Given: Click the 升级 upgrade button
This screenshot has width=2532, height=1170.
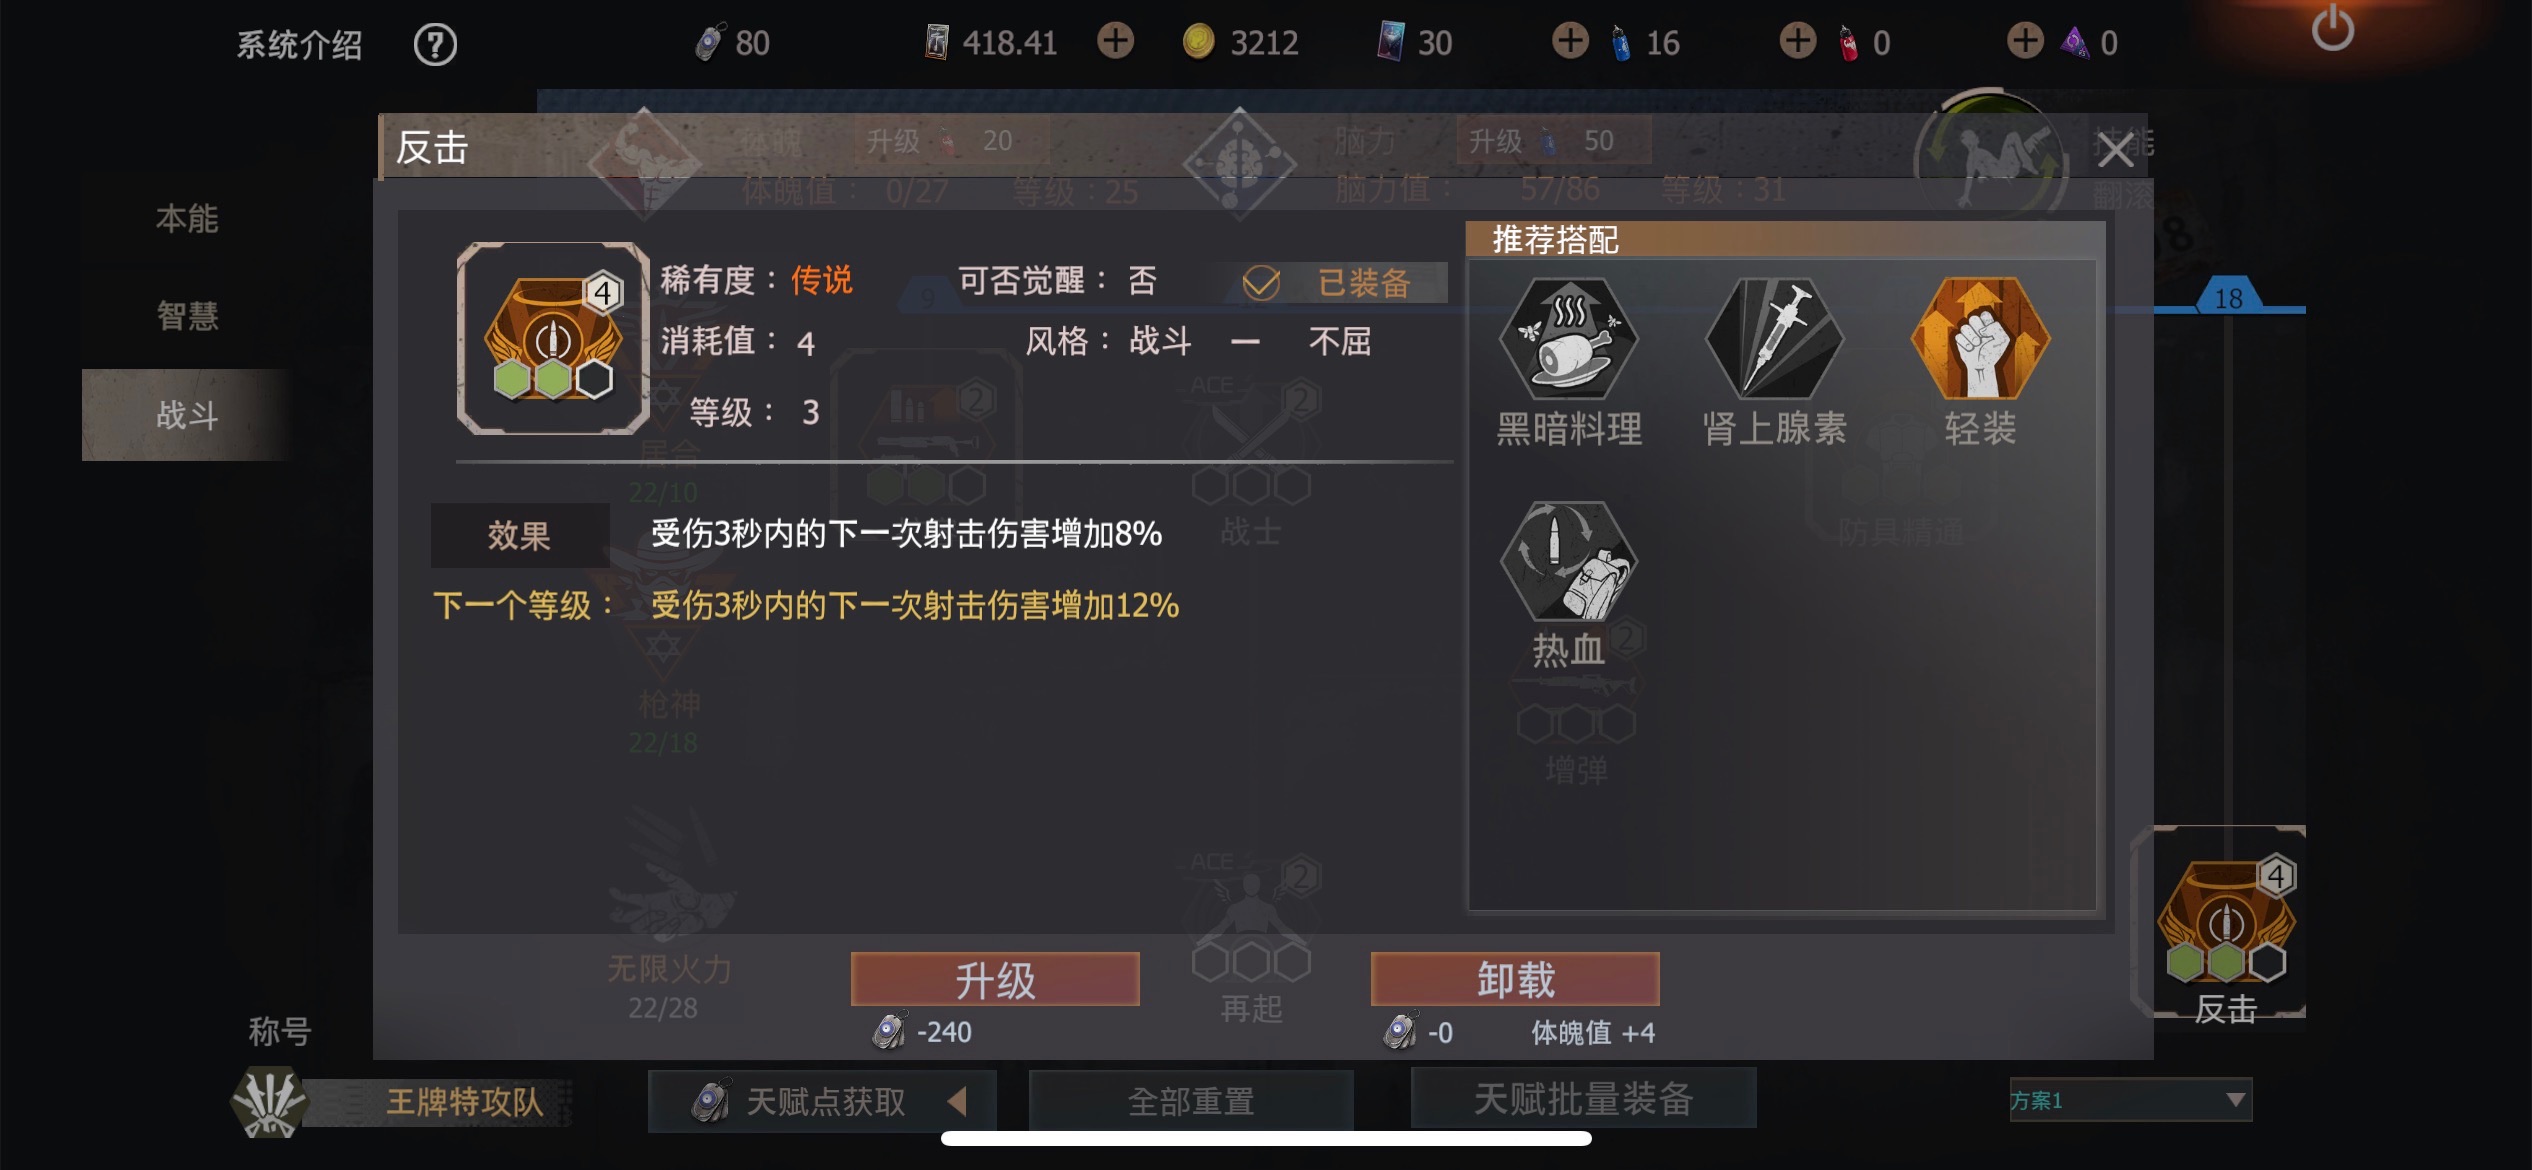Looking at the screenshot, I should (995, 979).
